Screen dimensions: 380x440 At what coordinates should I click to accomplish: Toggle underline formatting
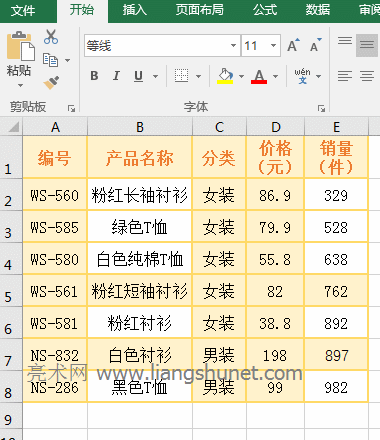[138, 76]
